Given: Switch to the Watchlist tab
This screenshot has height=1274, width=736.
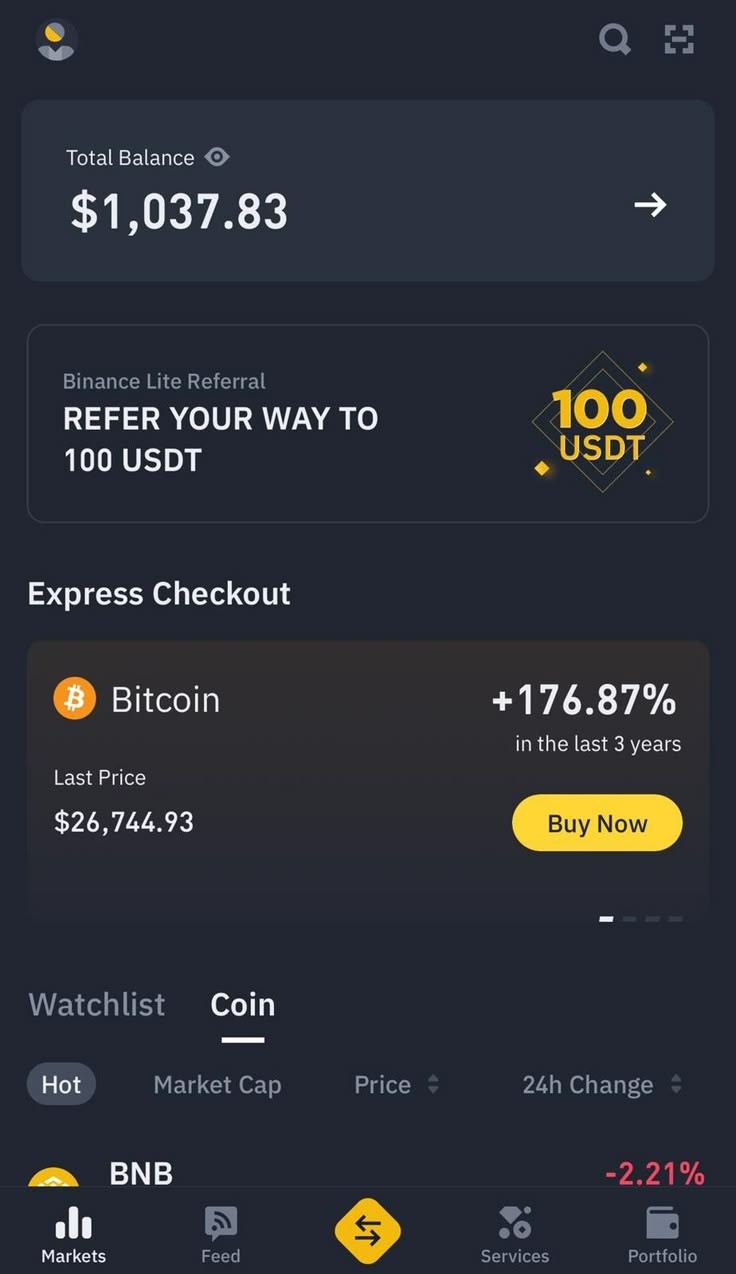Looking at the screenshot, I should click(x=97, y=1004).
